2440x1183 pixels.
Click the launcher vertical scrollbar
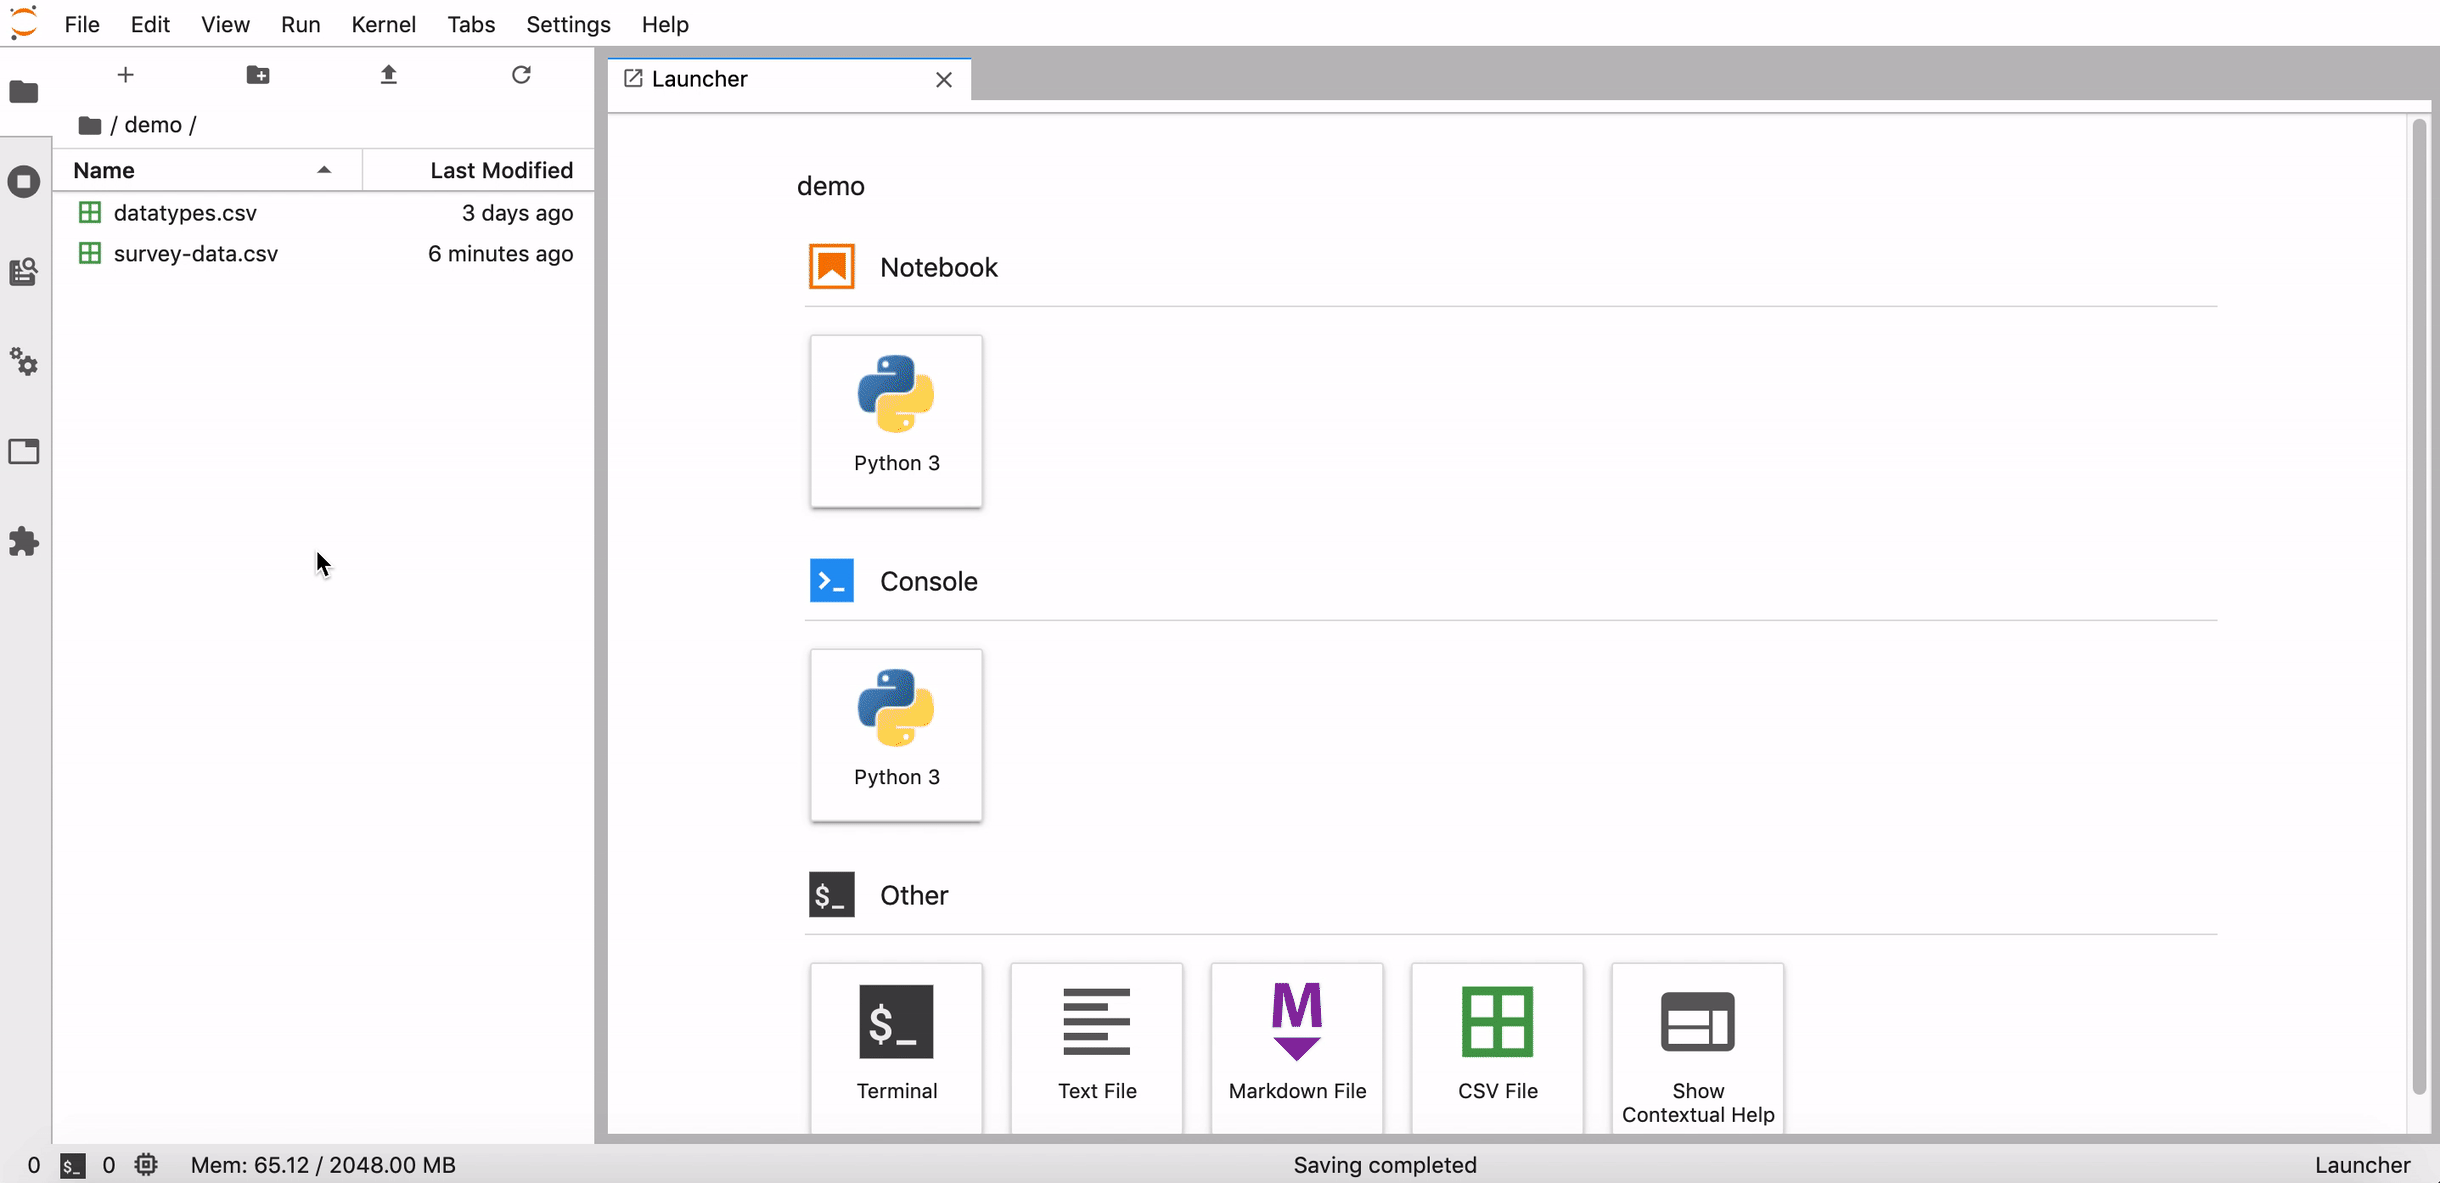pos(2418,600)
